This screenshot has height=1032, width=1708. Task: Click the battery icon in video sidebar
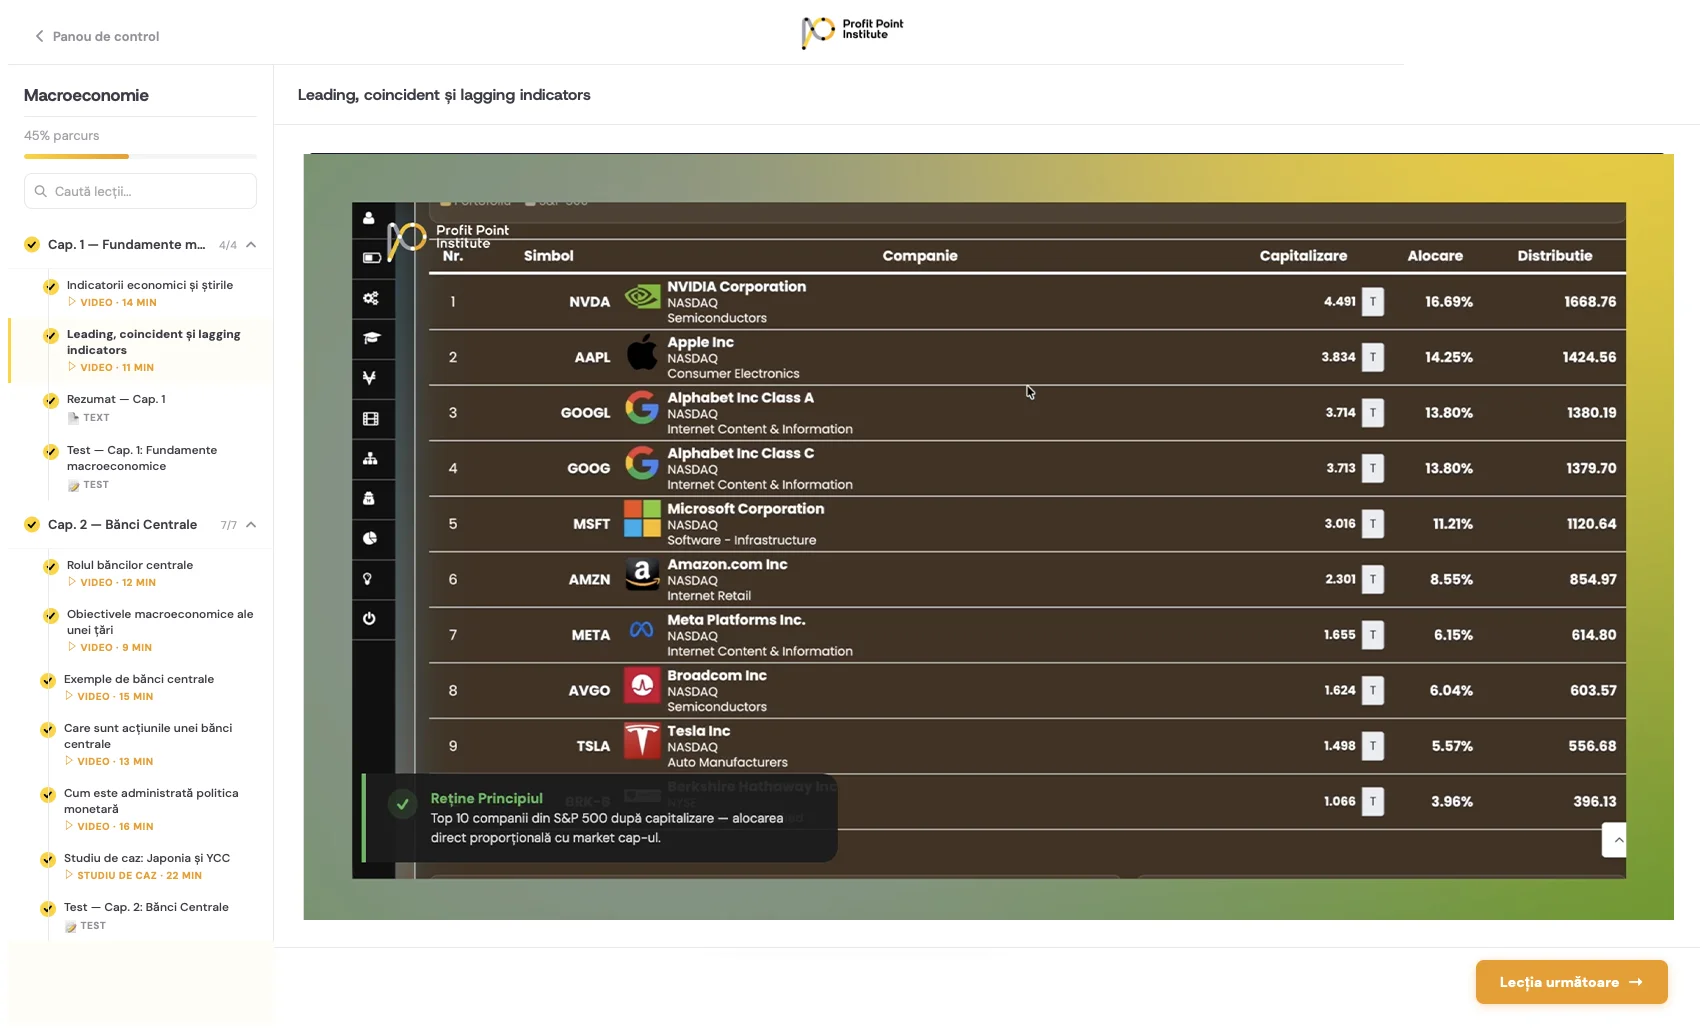371,258
